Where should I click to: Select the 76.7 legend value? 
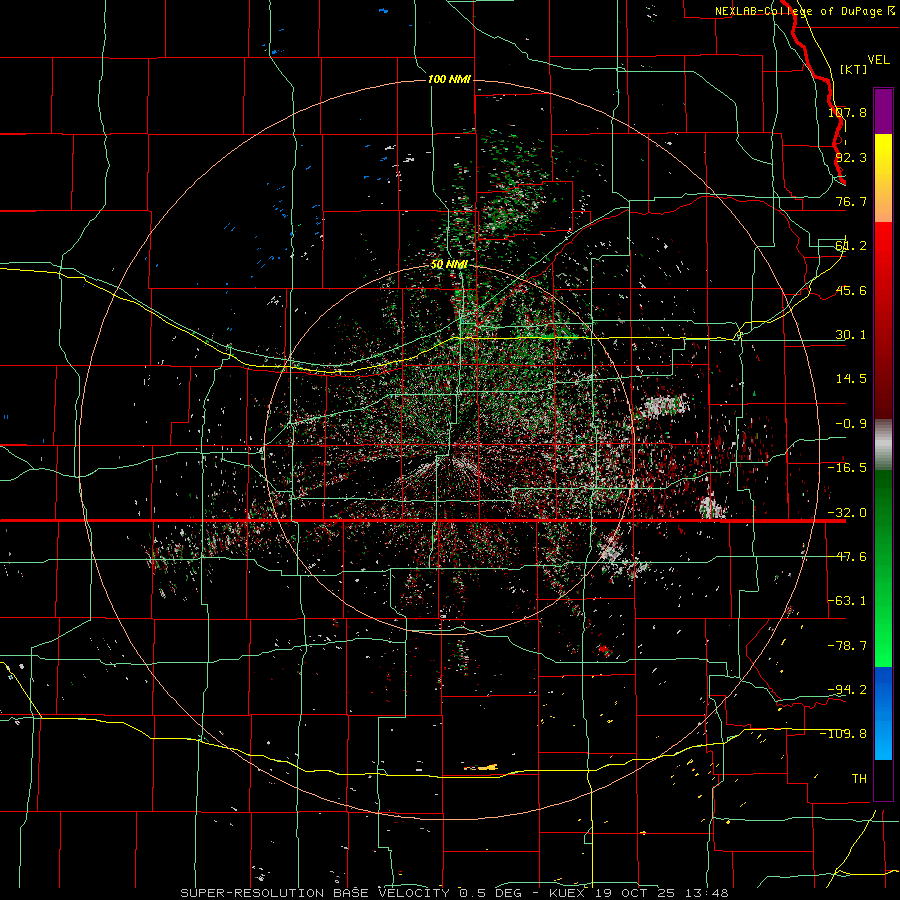pos(851,201)
